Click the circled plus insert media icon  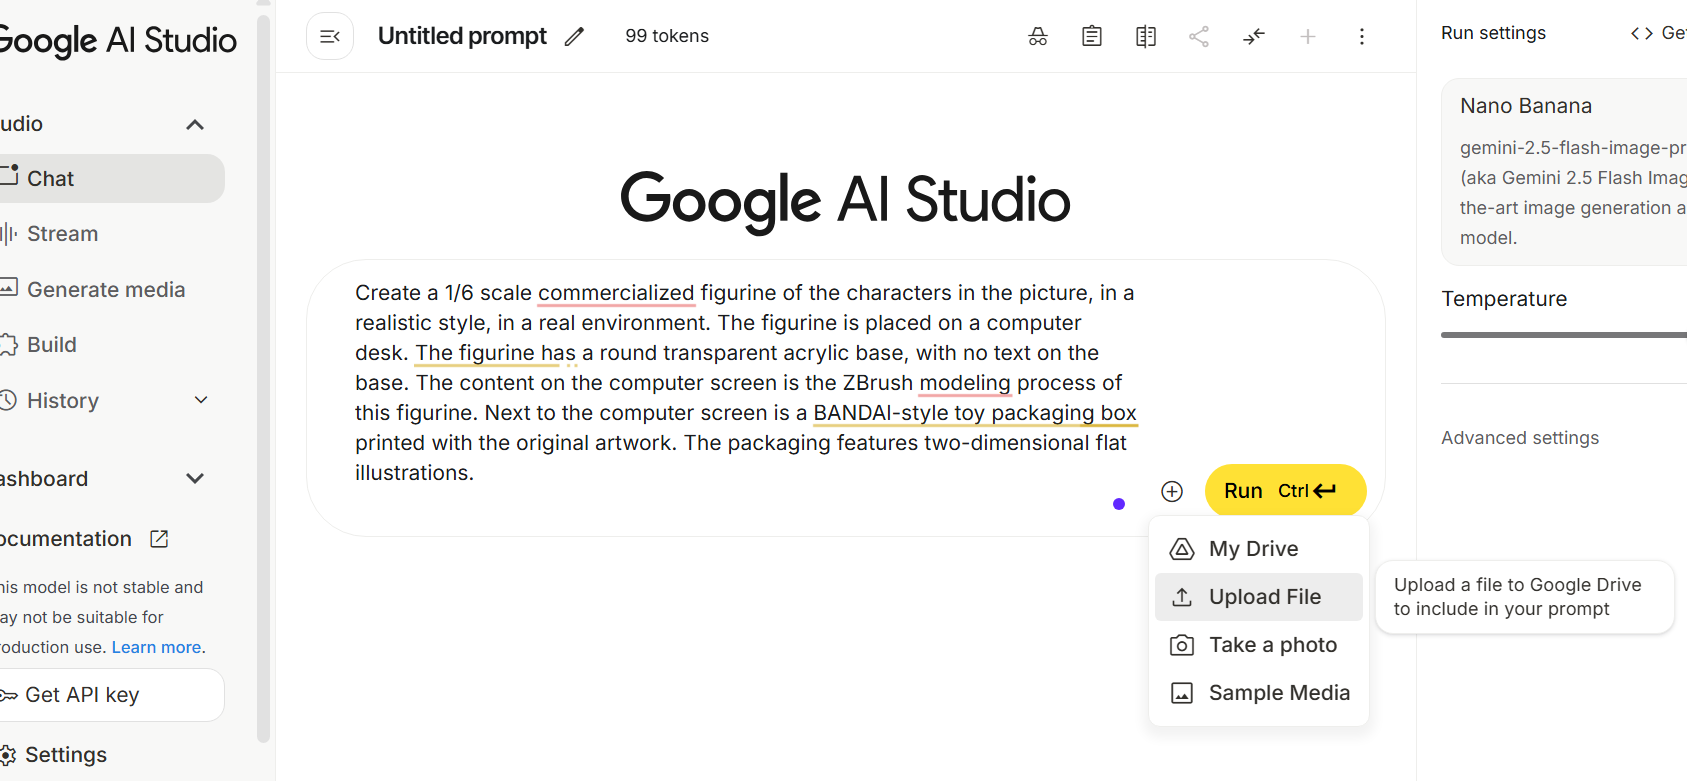point(1172,491)
